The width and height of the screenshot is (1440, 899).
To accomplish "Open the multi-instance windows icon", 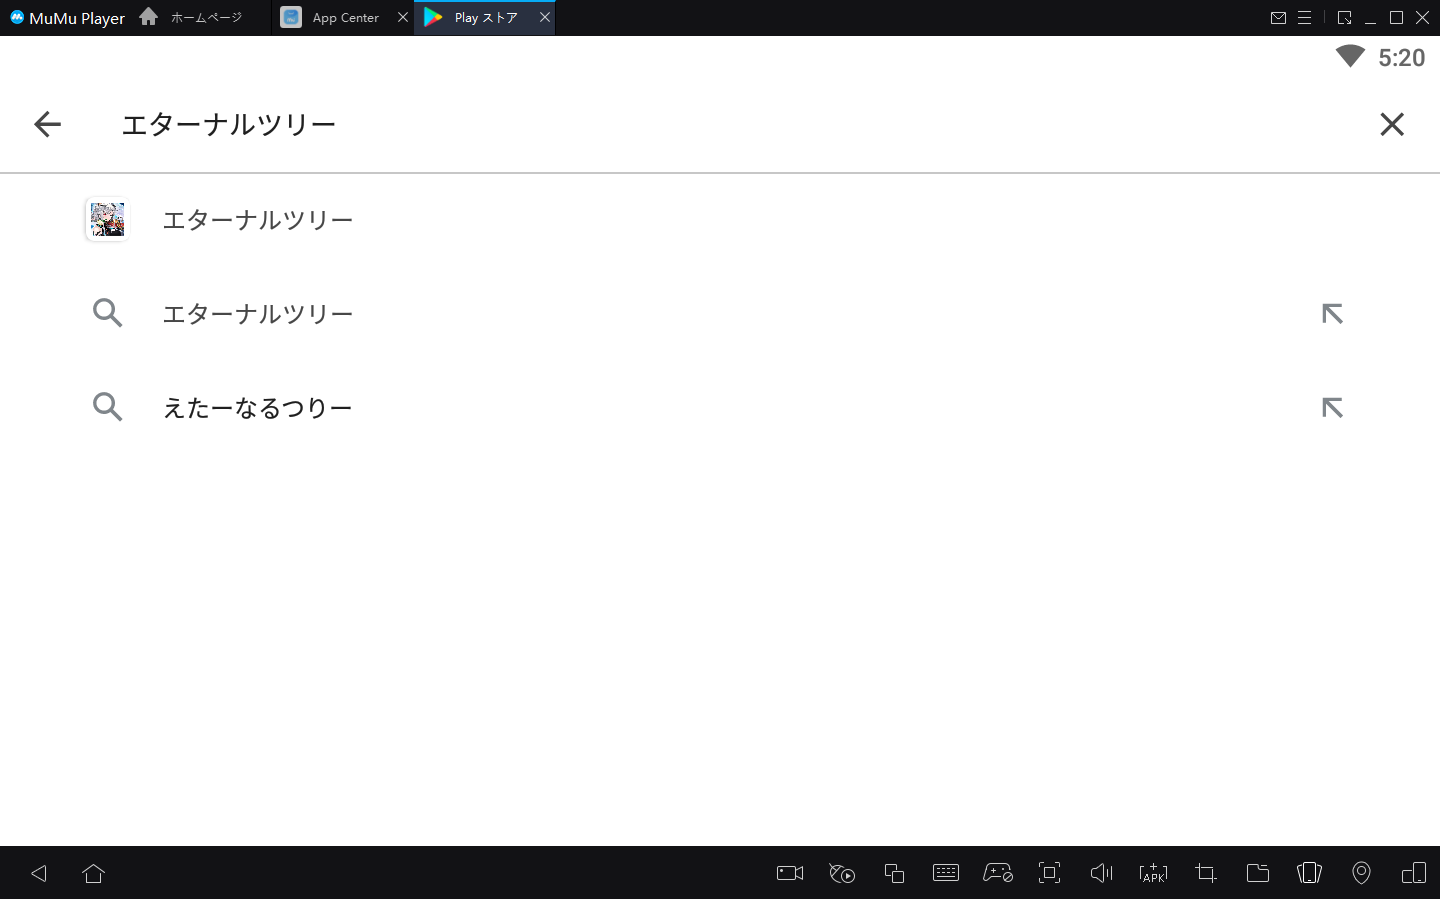I will (894, 873).
